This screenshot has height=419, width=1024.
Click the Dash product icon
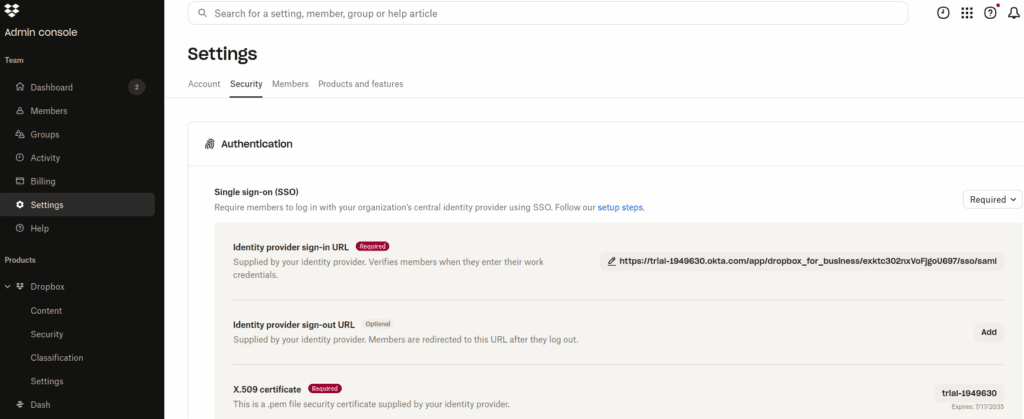(x=20, y=404)
